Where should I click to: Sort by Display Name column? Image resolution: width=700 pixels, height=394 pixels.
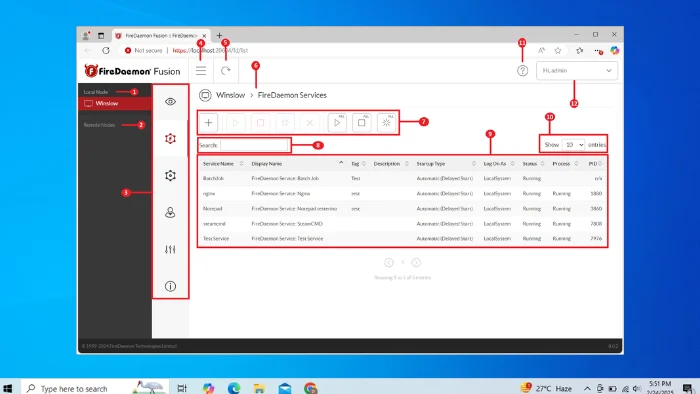297,164
